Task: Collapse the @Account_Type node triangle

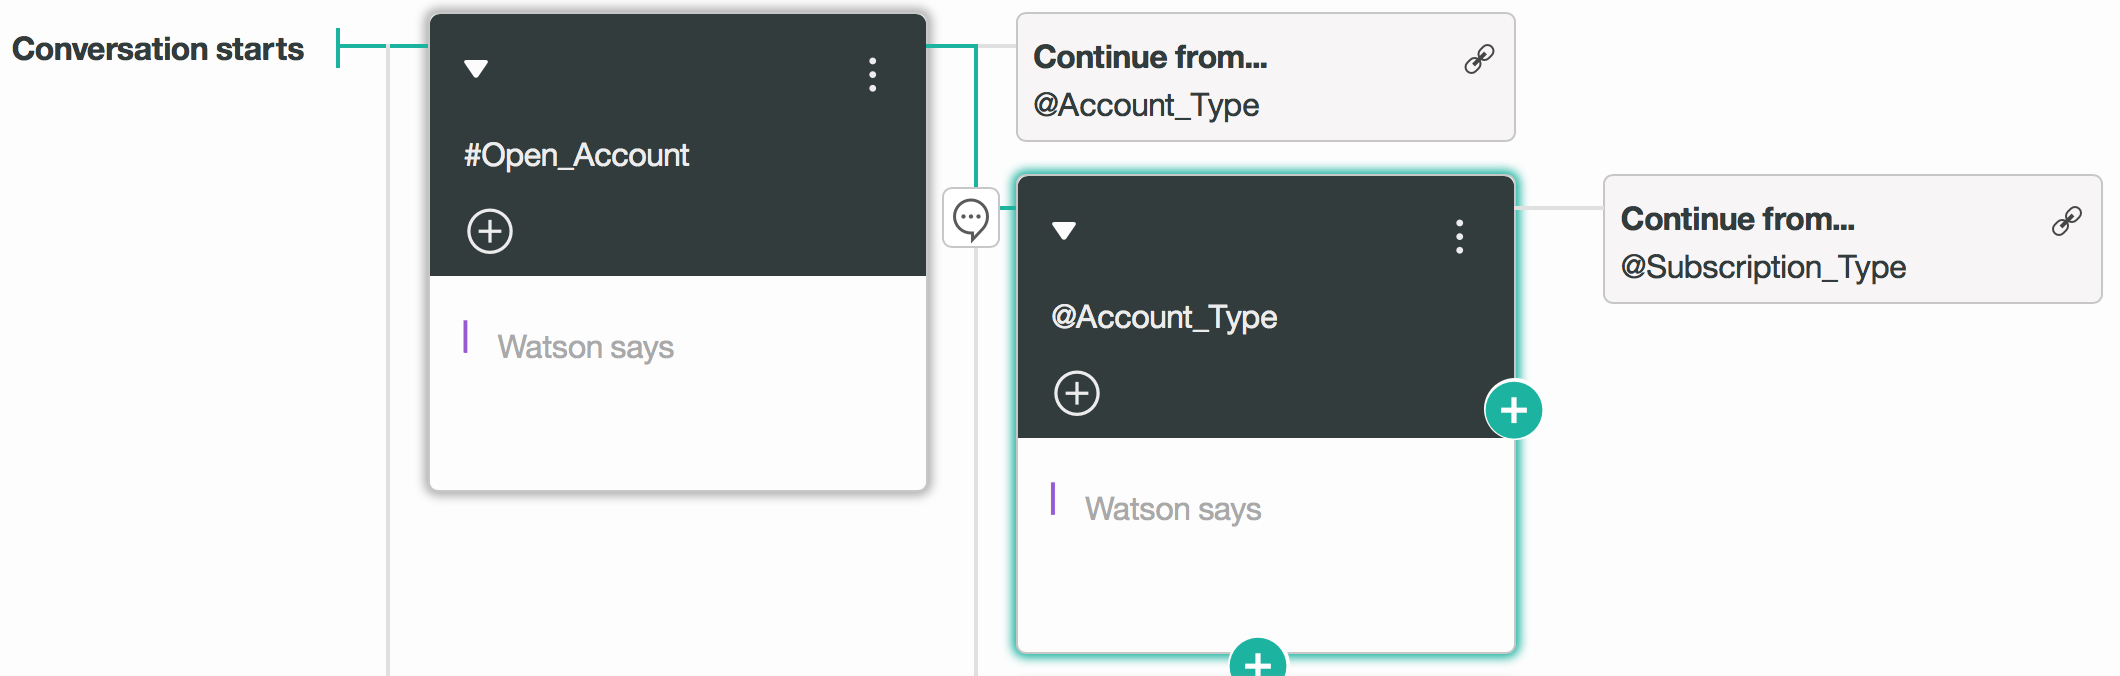Action: point(1064,231)
